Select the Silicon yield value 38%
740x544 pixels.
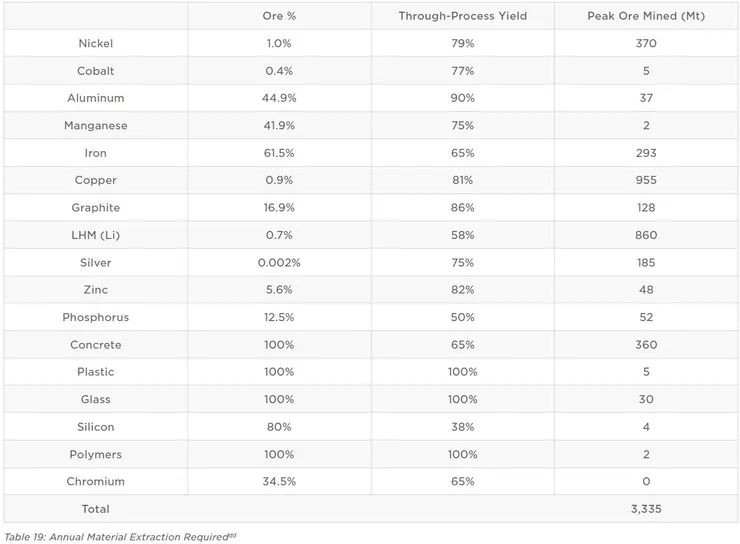[462, 427]
